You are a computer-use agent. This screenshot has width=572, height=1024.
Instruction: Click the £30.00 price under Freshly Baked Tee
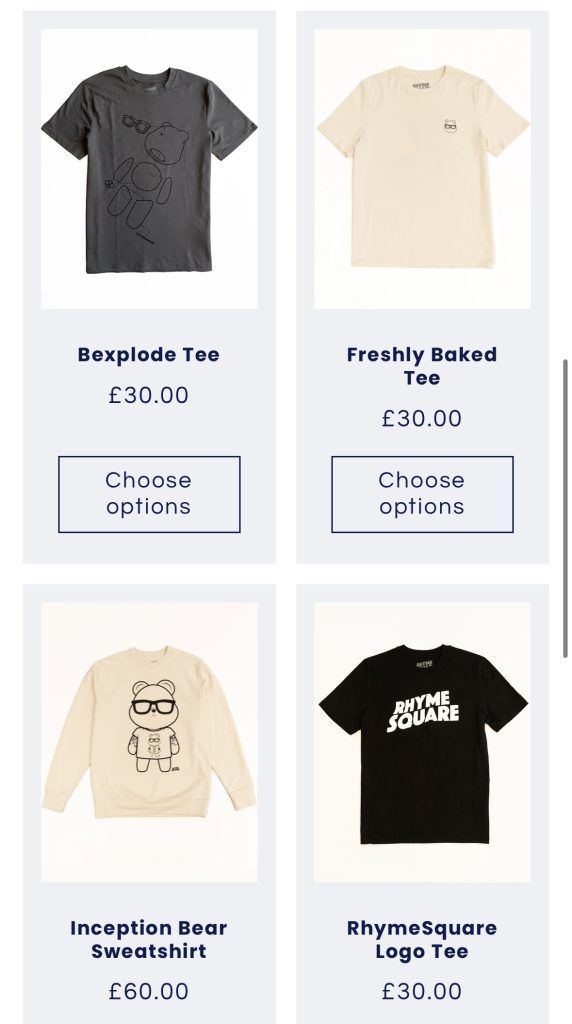[422, 418]
